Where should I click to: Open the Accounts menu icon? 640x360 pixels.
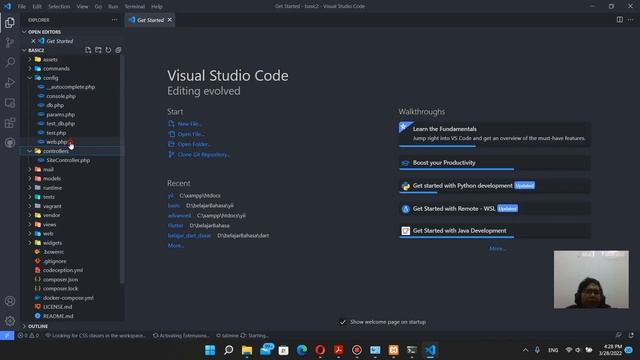tap(10, 301)
